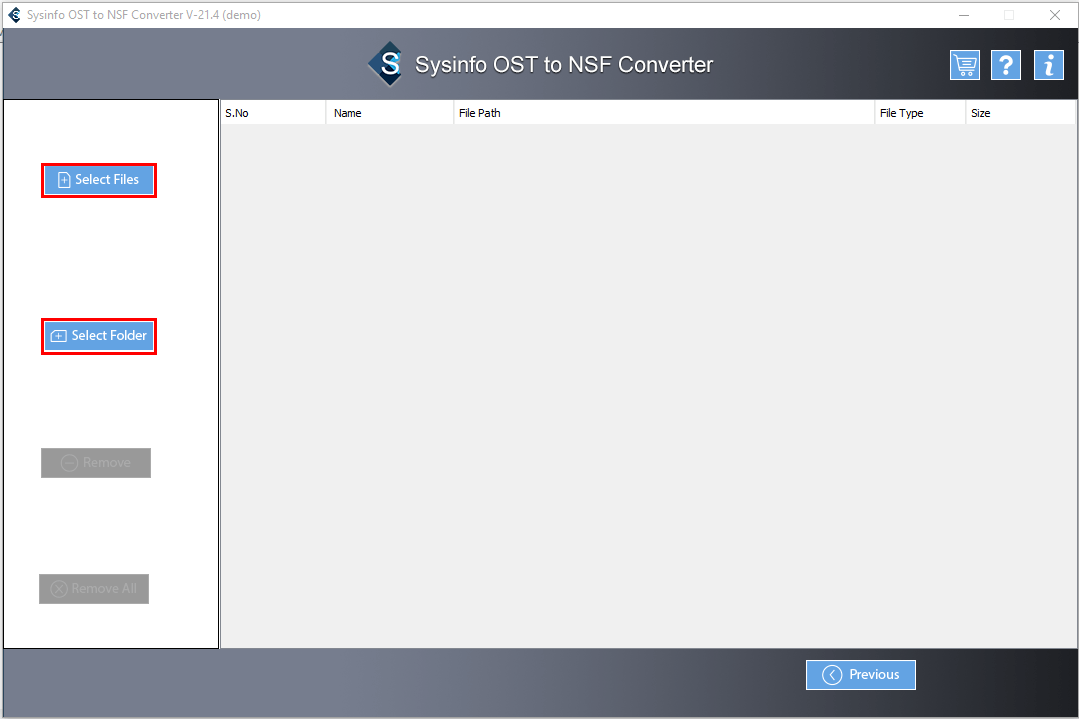Close the Sysinfo converter window

click(1054, 14)
